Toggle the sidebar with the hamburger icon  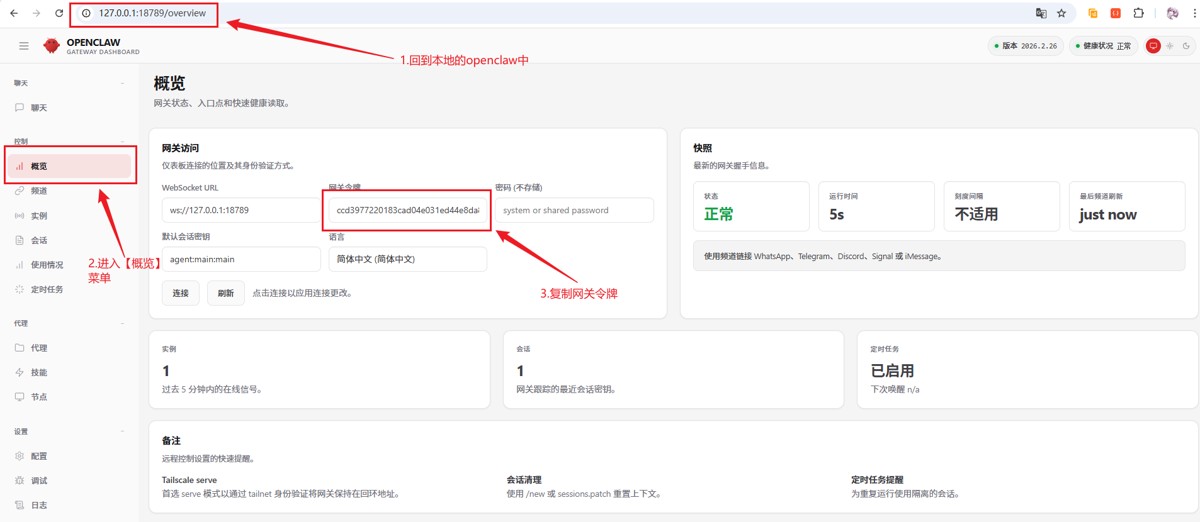(24, 46)
